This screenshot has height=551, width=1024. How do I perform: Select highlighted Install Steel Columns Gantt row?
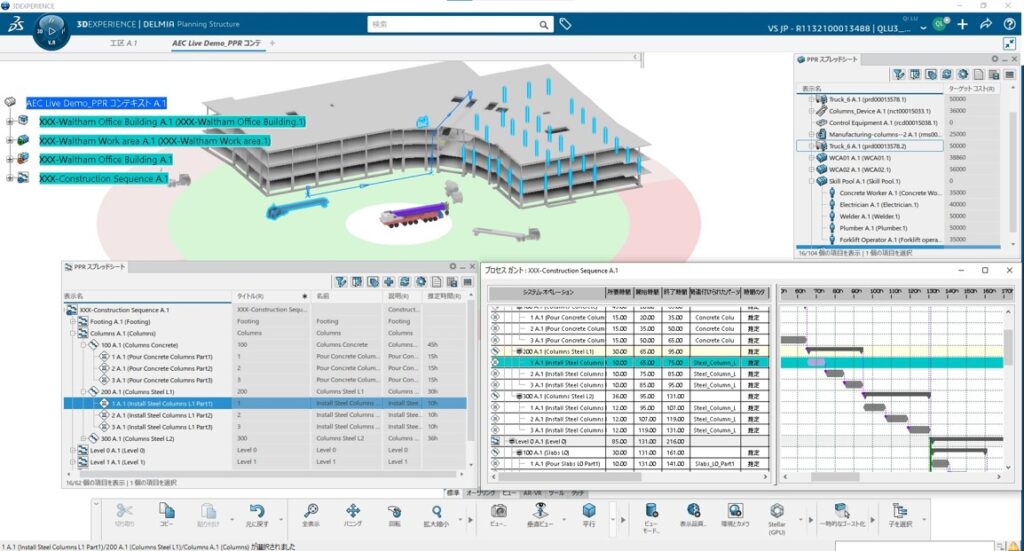[x=629, y=362]
